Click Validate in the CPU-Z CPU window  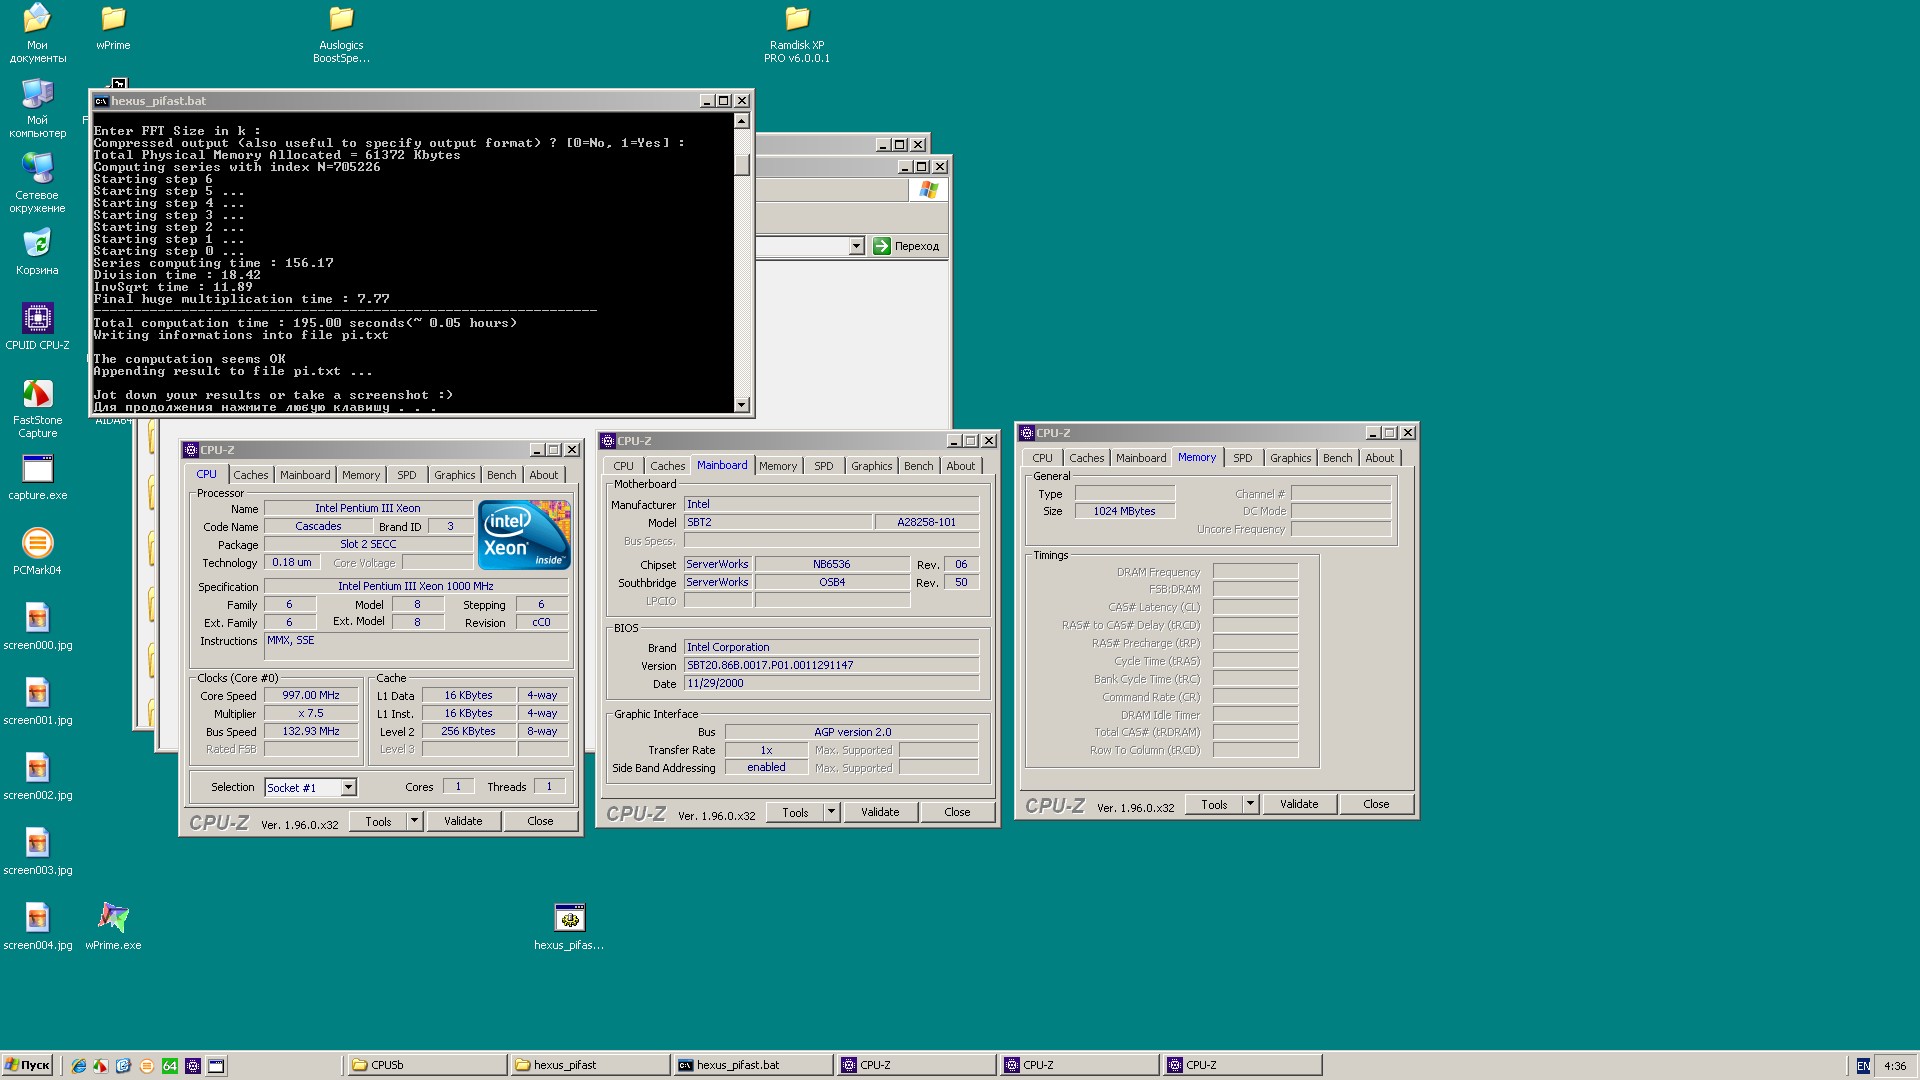(x=463, y=821)
